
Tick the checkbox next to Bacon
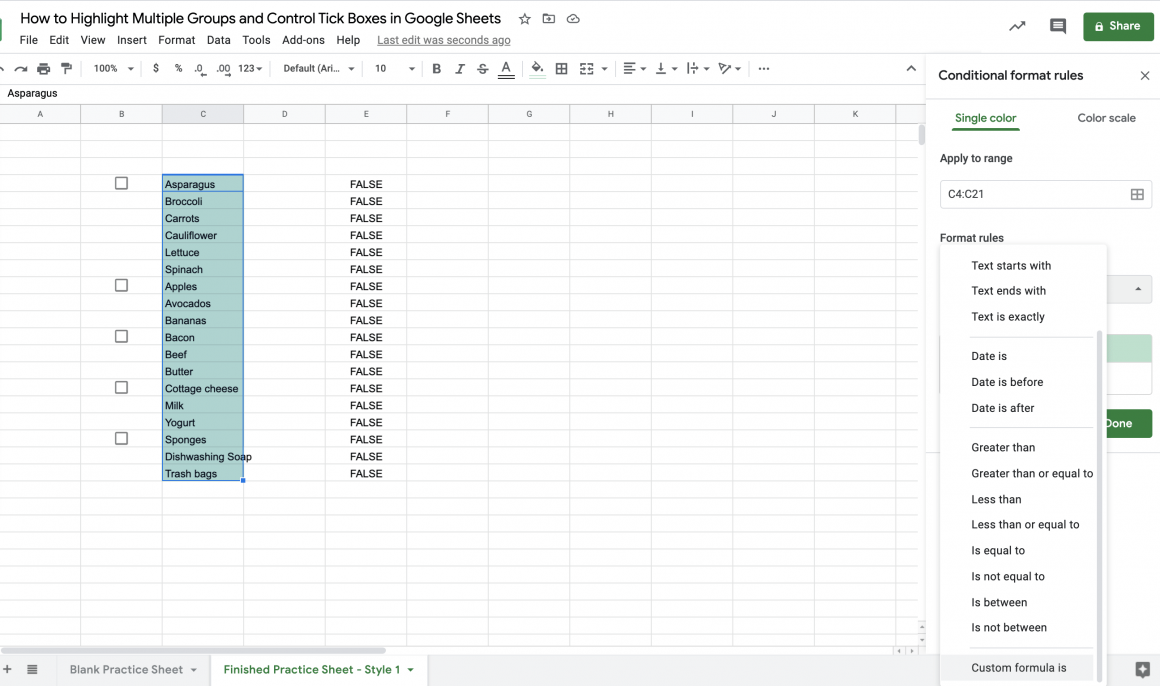pyautogui.click(x=121, y=336)
